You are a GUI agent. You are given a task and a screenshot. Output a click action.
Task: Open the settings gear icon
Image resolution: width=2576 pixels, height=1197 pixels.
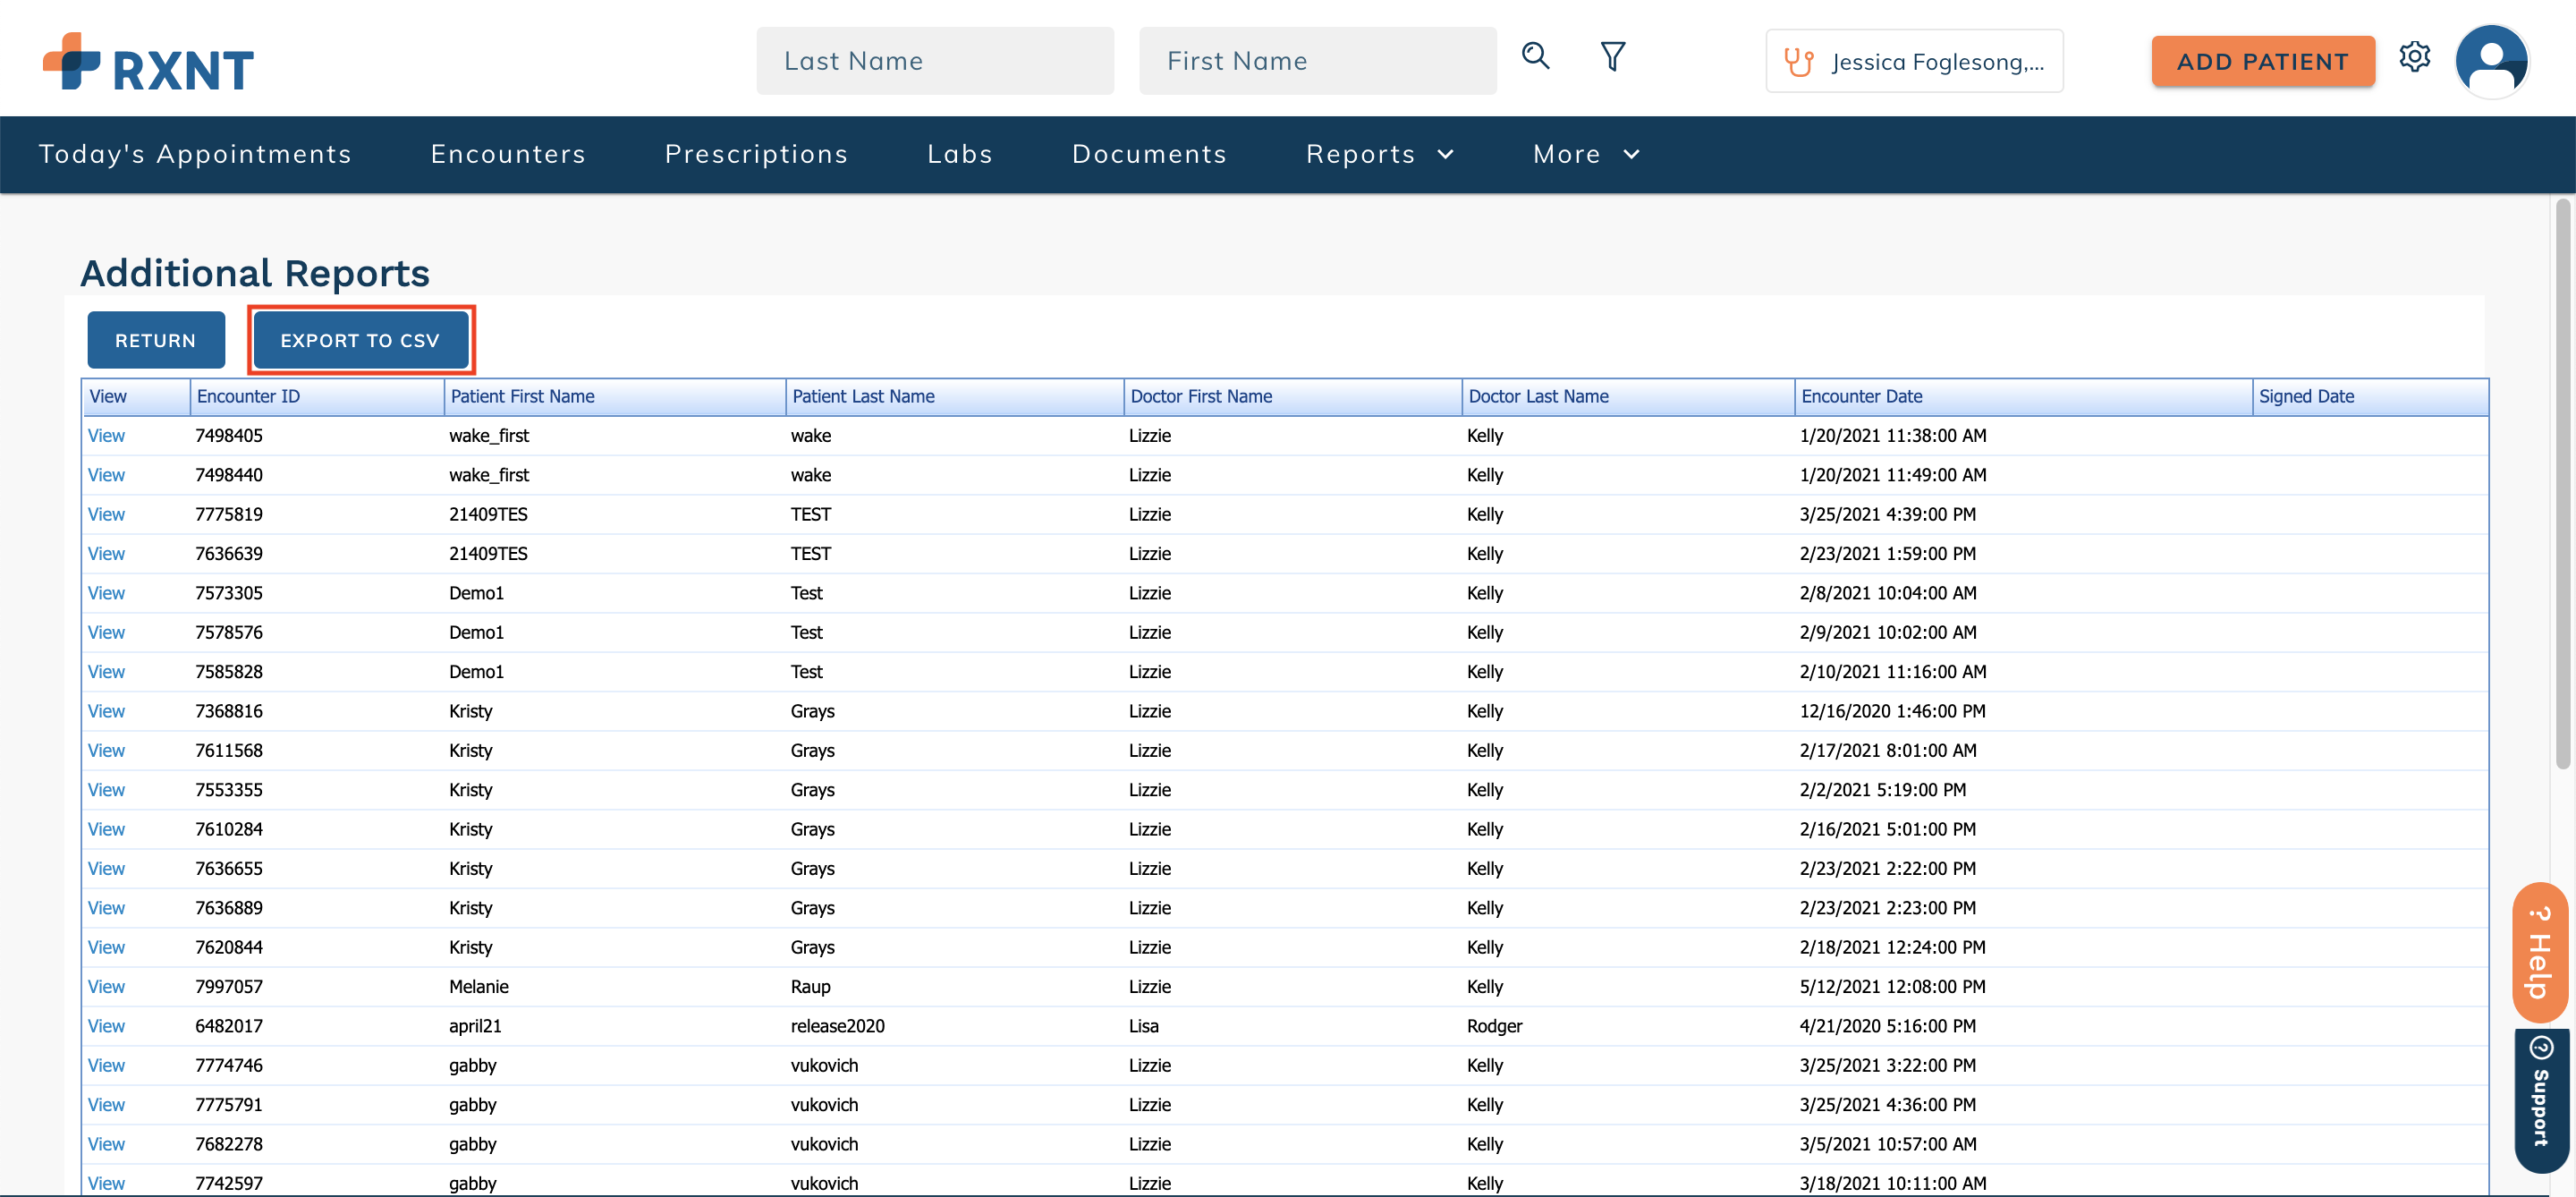click(x=2416, y=58)
